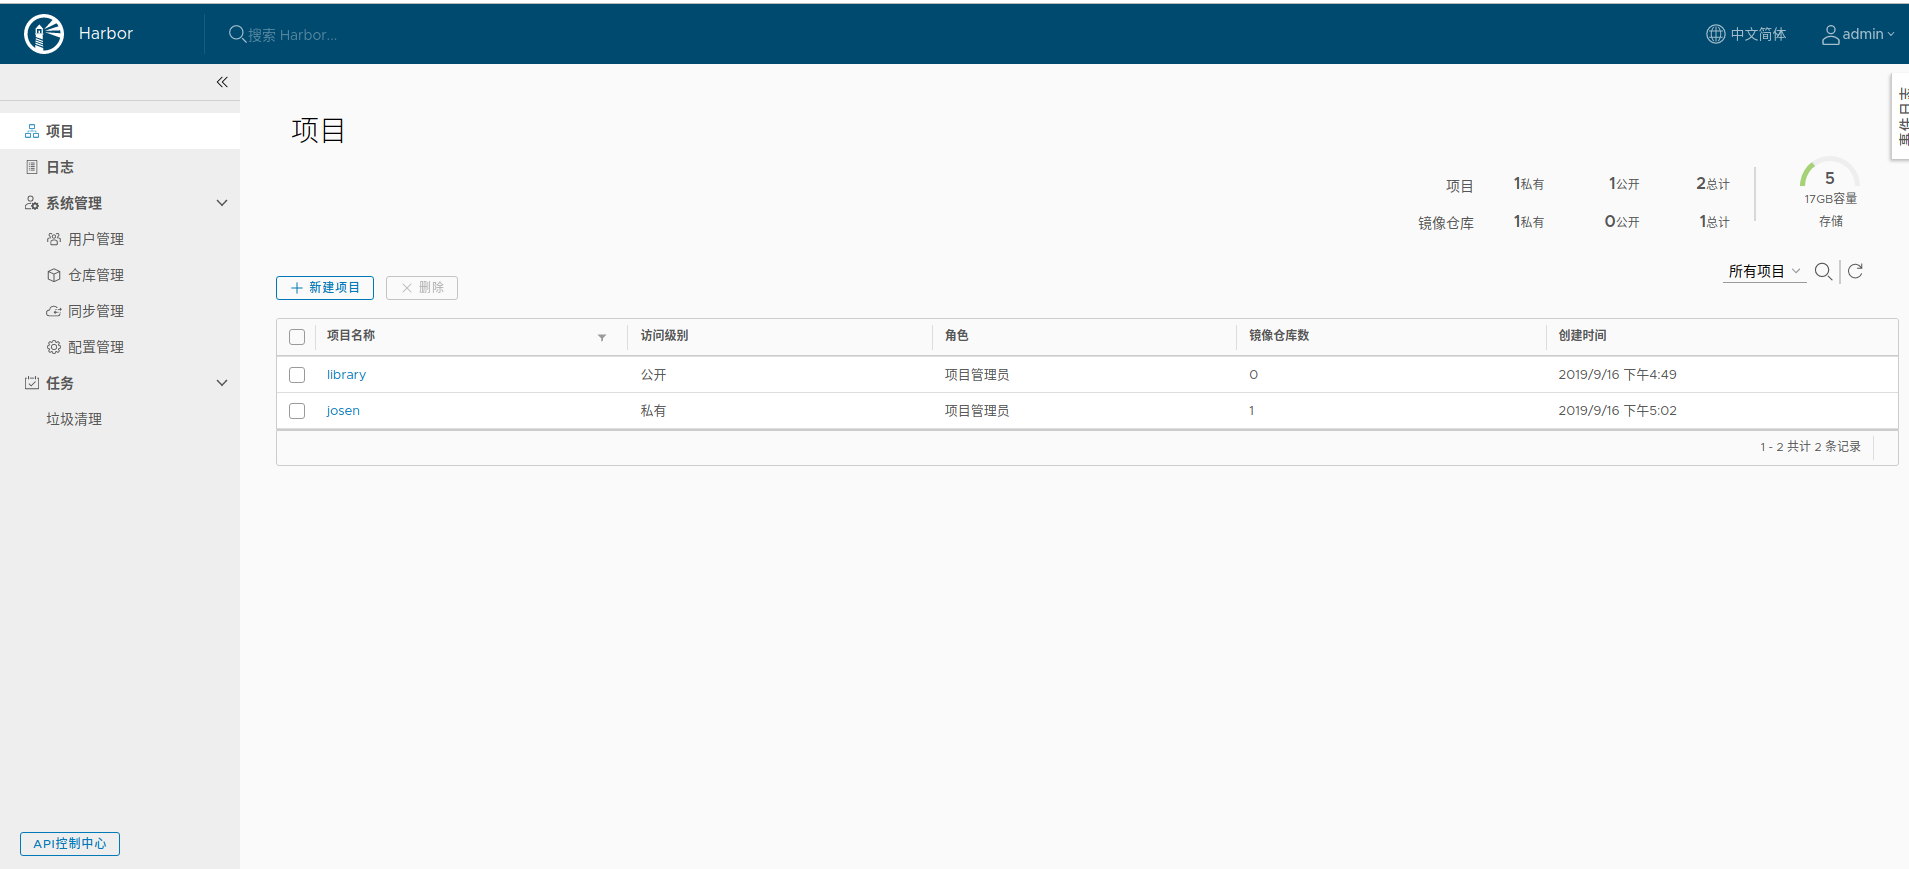Image resolution: width=1909 pixels, height=869 pixels.
Task: Collapse the sidebar with double-chevron icon
Action: click(222, 82)
